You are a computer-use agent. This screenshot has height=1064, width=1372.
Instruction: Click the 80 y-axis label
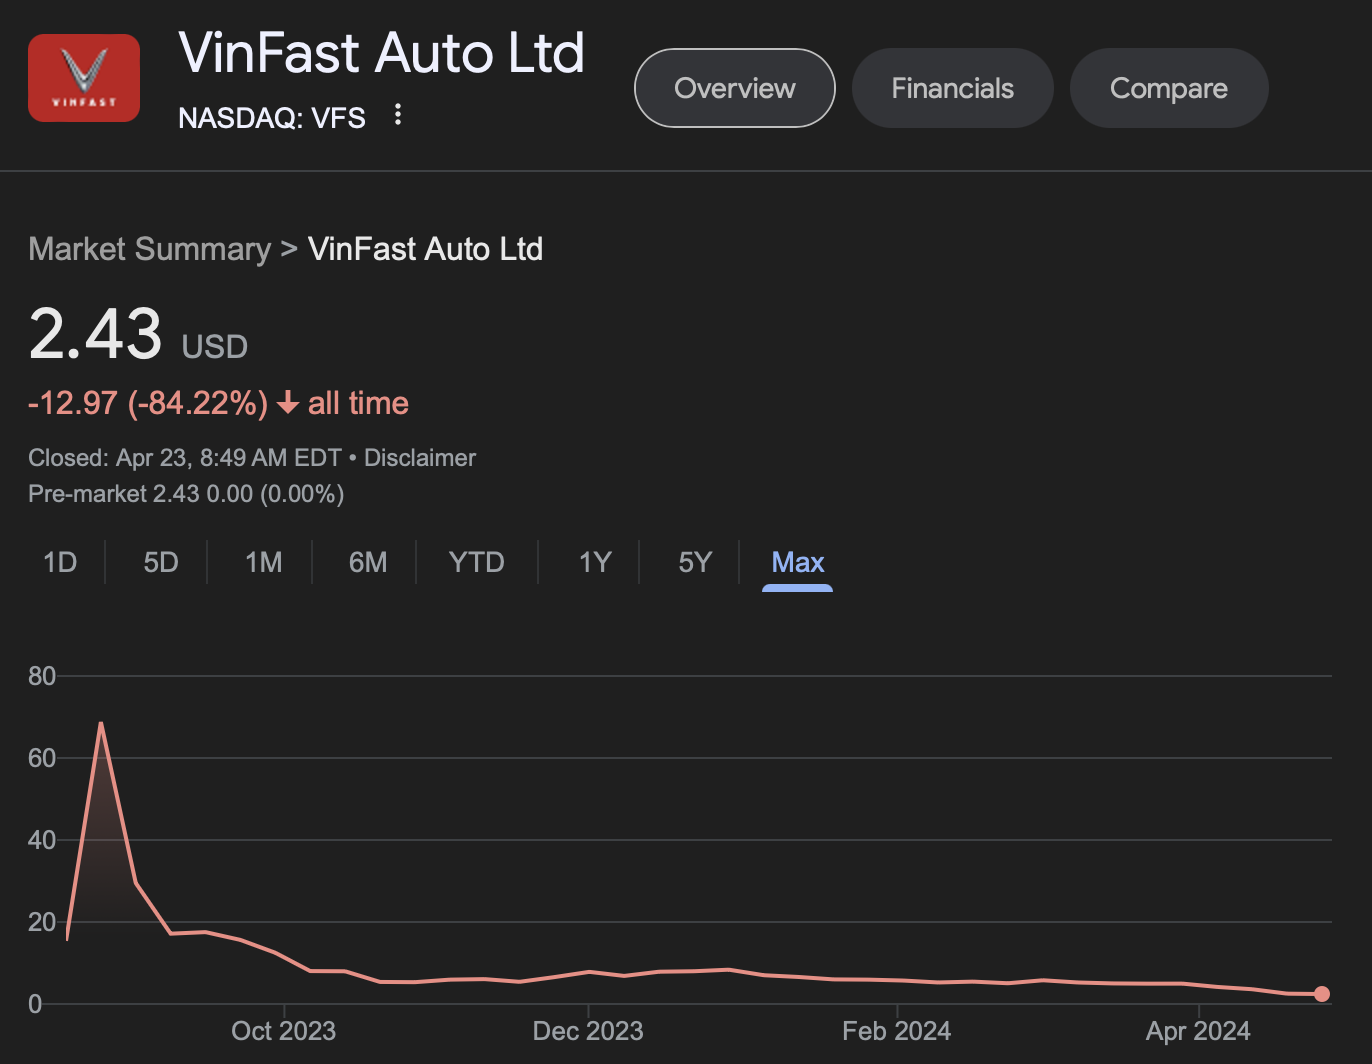point(42,676)
